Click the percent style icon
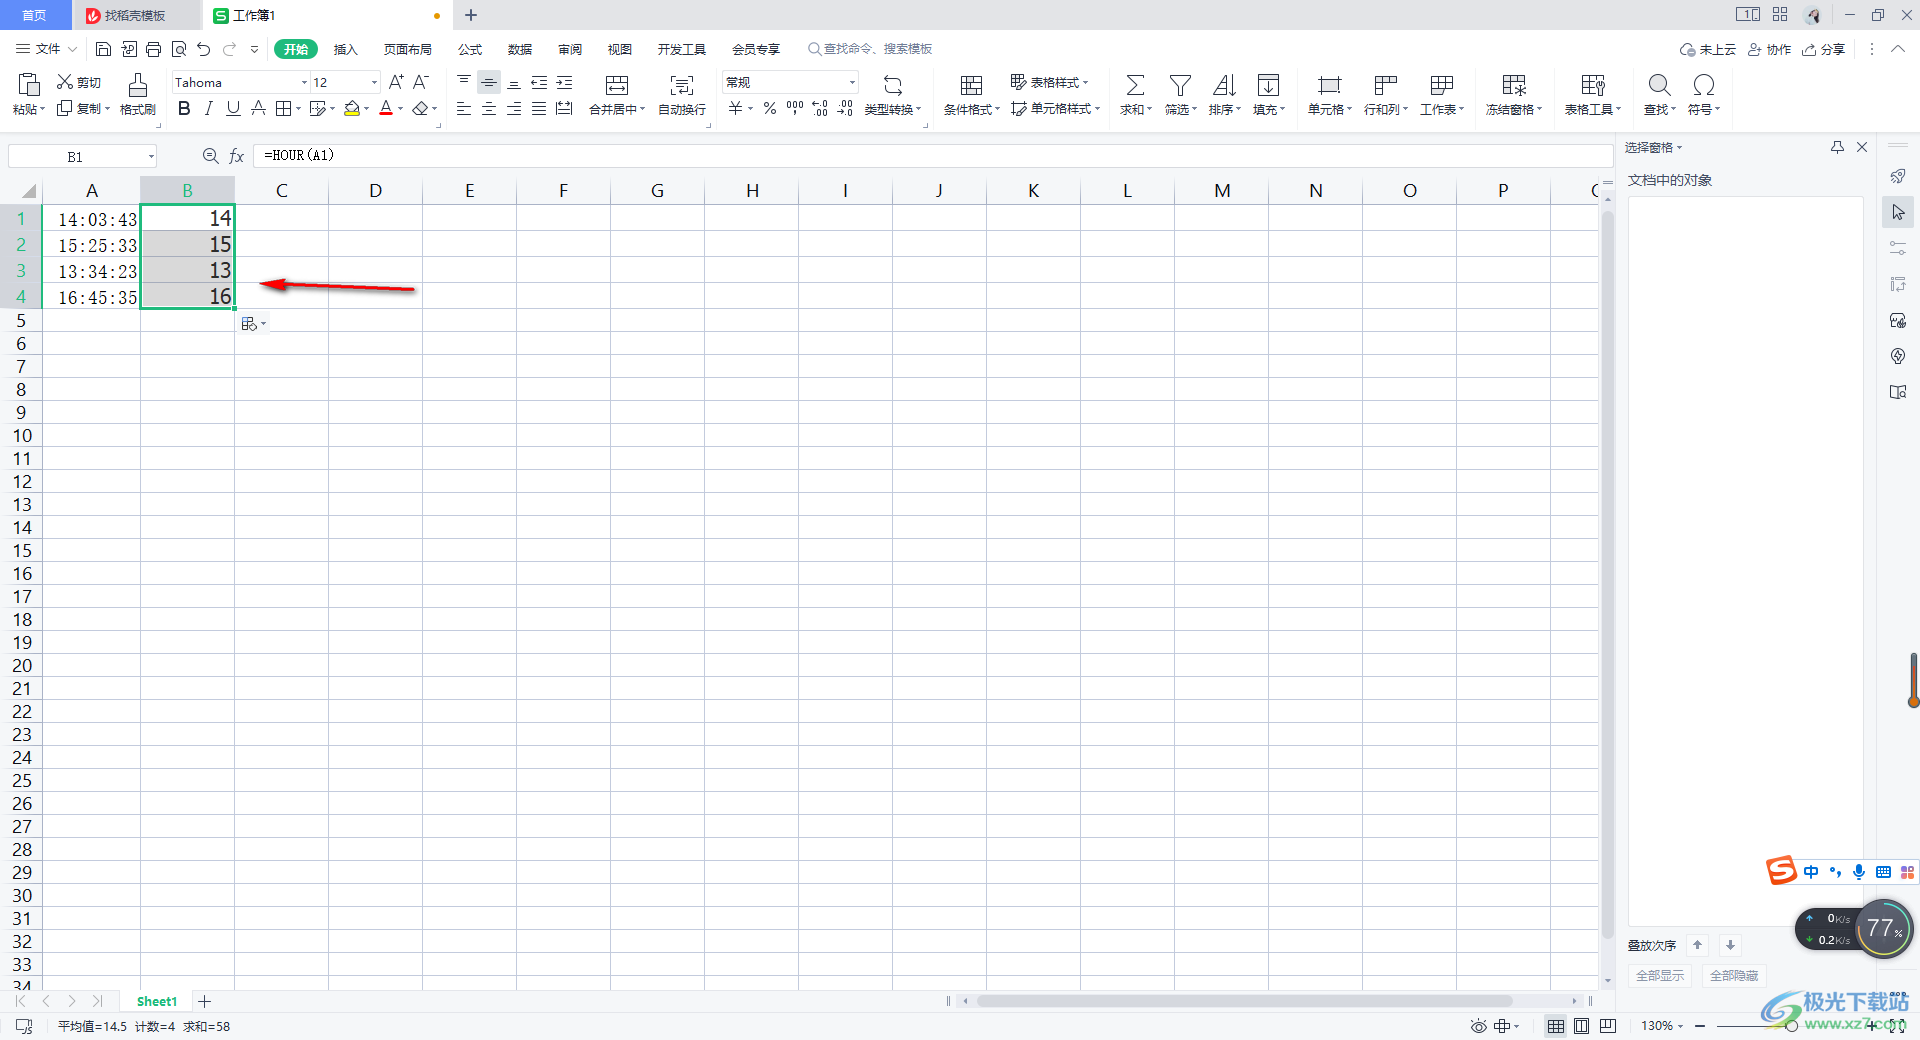The image size is (1920, 1040). [770, 108]
